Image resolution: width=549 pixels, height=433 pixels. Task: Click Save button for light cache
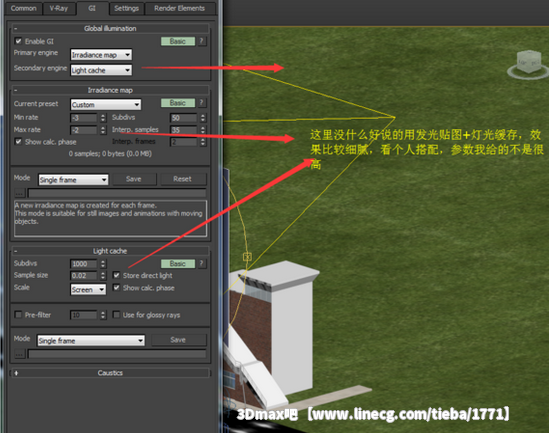point(178,340)
